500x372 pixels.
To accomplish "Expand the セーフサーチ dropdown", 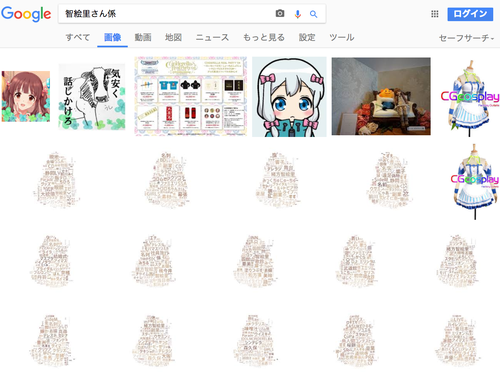I will pos(466,38).
